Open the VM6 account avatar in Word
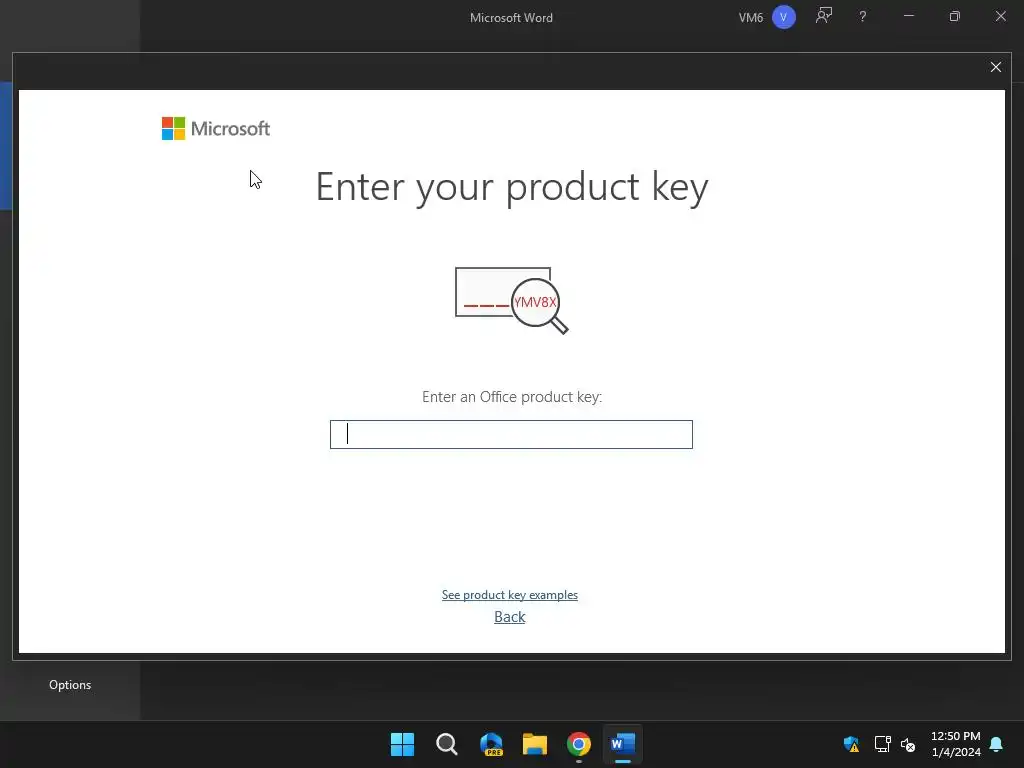 point(783,17)
